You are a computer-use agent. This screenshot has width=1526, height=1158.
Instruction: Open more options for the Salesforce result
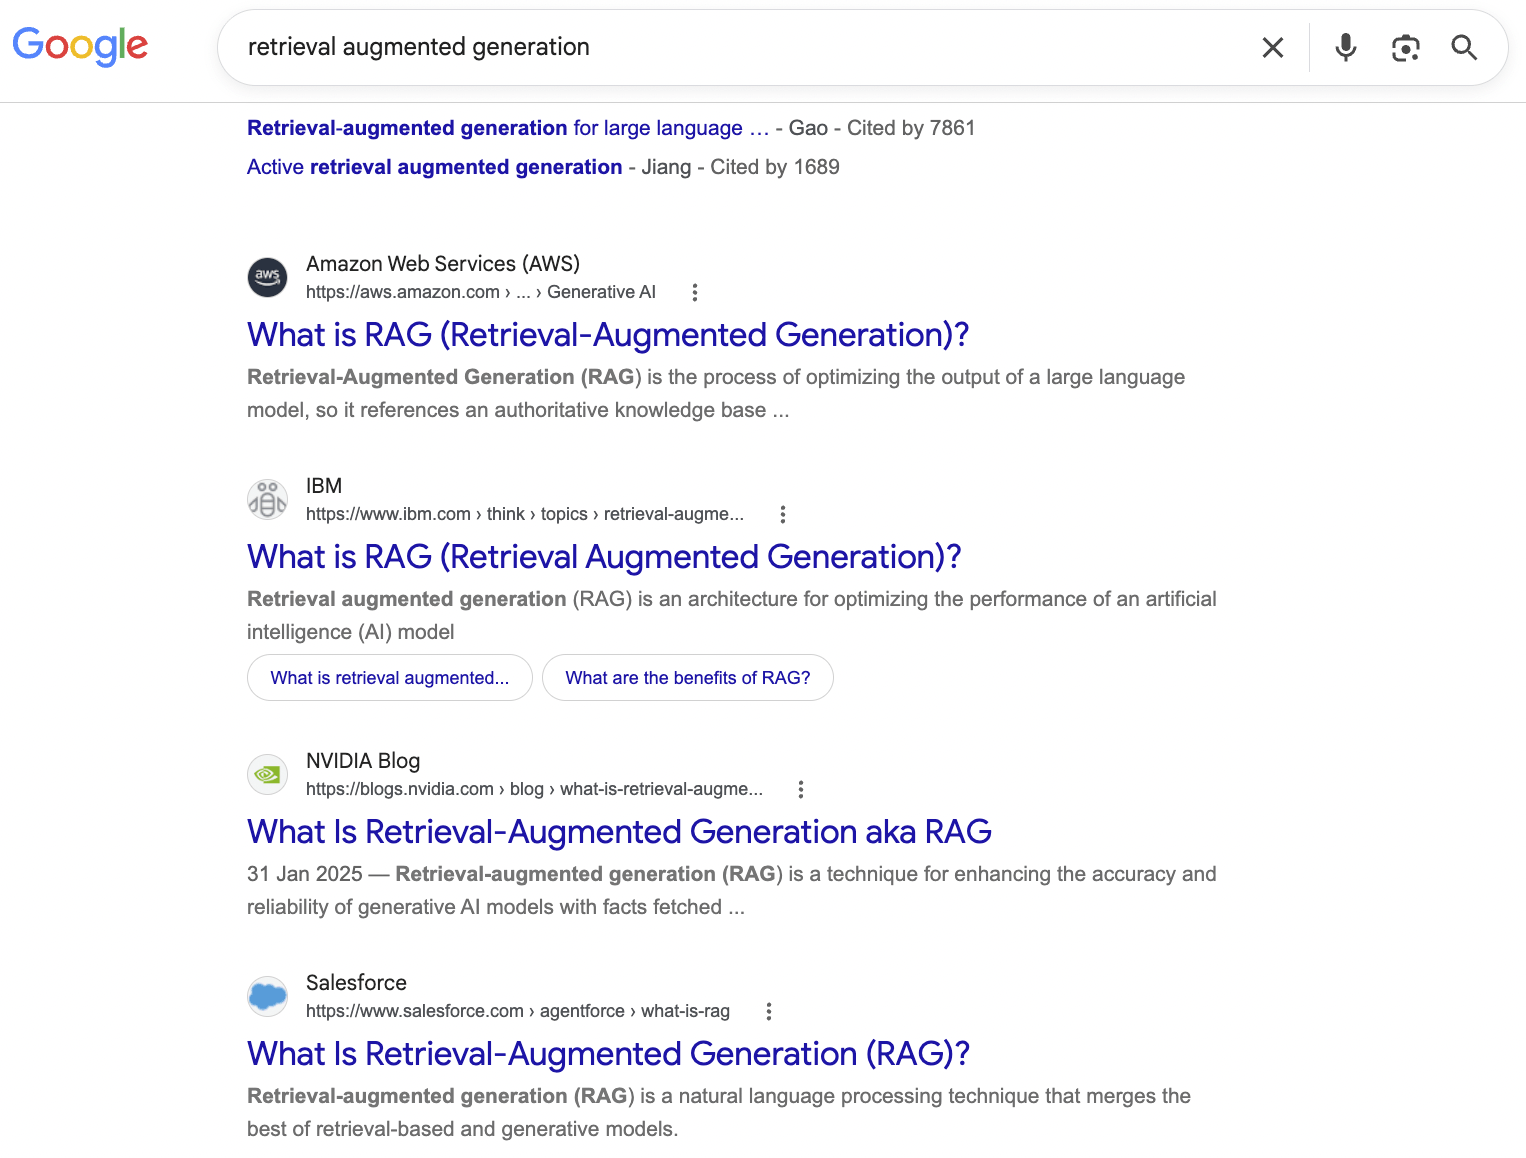tap(769, 1011)
